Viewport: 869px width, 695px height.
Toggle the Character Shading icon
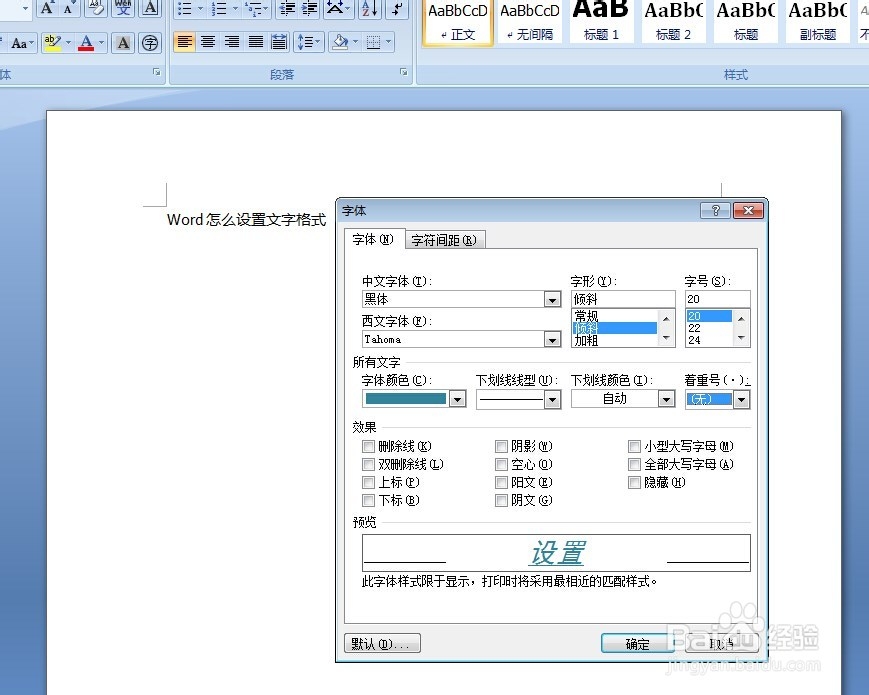click(x=123, y=43)
